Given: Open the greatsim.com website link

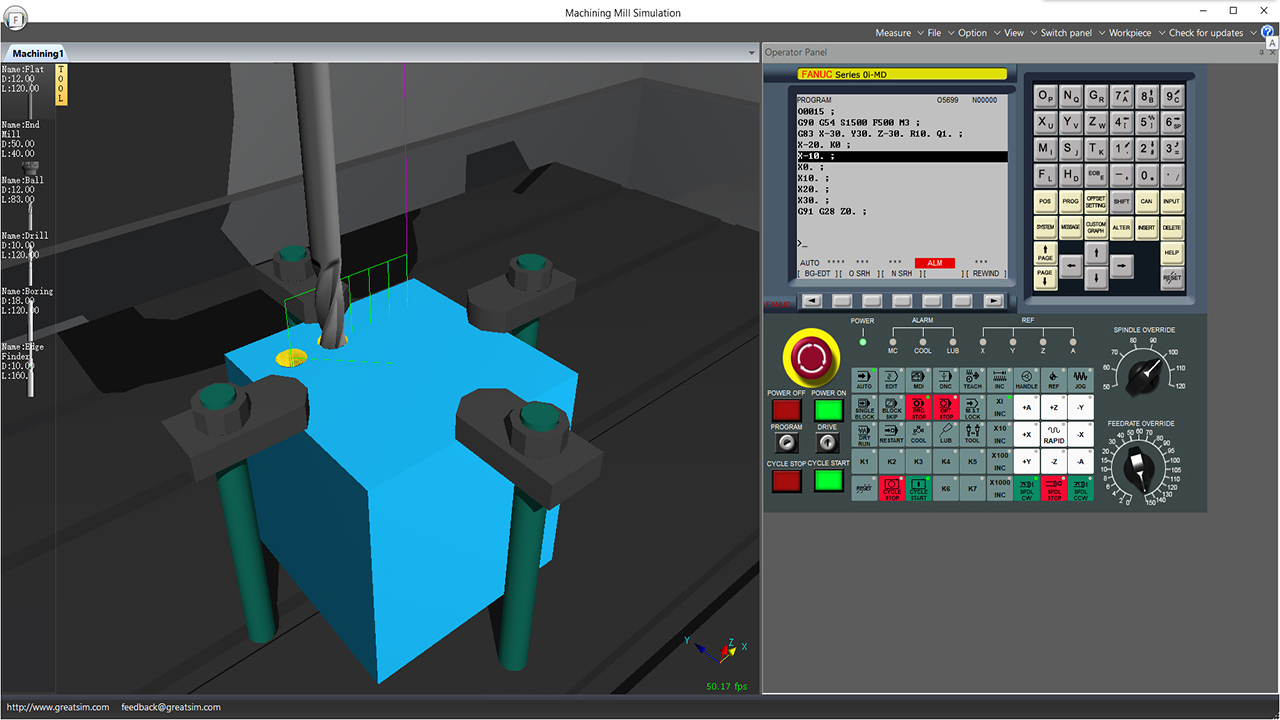Looking at the screenshot, I should 57,707.
